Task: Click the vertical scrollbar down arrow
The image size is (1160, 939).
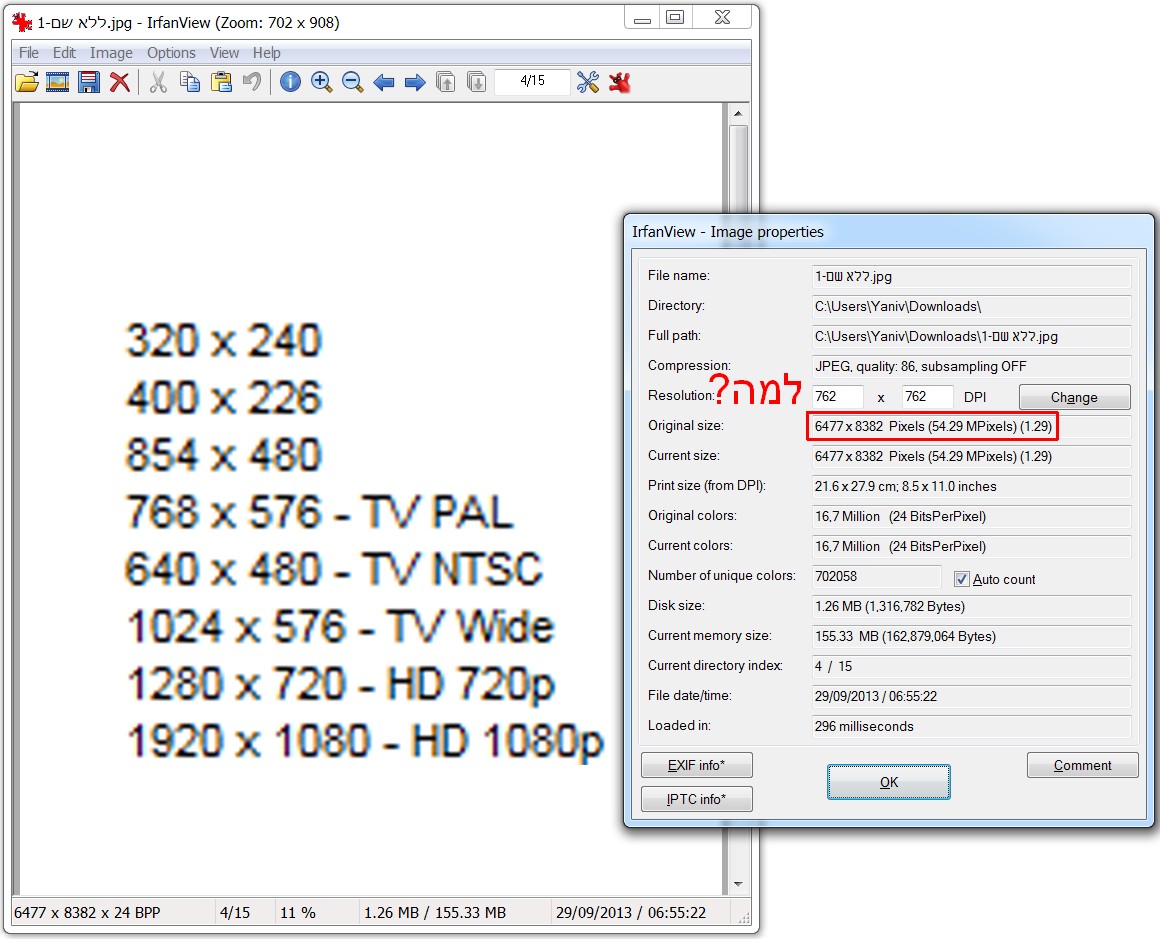Action: pyautogui.click(x=738, y=884)
